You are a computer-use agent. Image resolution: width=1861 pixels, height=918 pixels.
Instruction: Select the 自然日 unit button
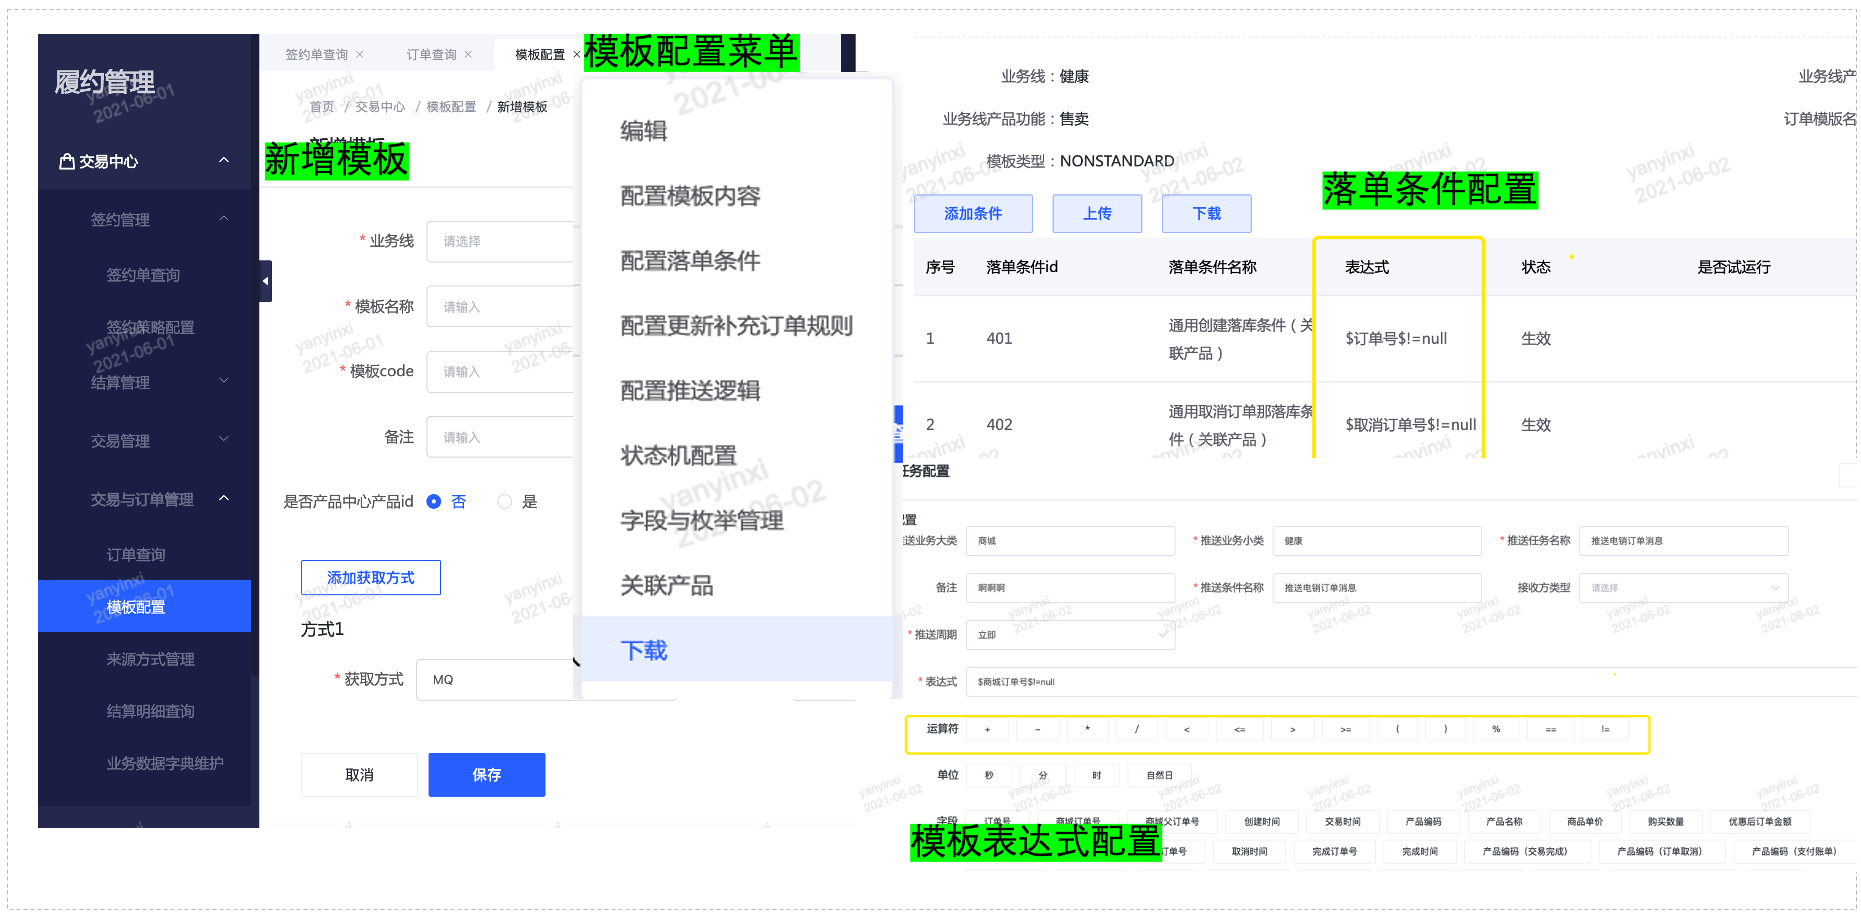pyautogui.click(x=1159, y=775)
